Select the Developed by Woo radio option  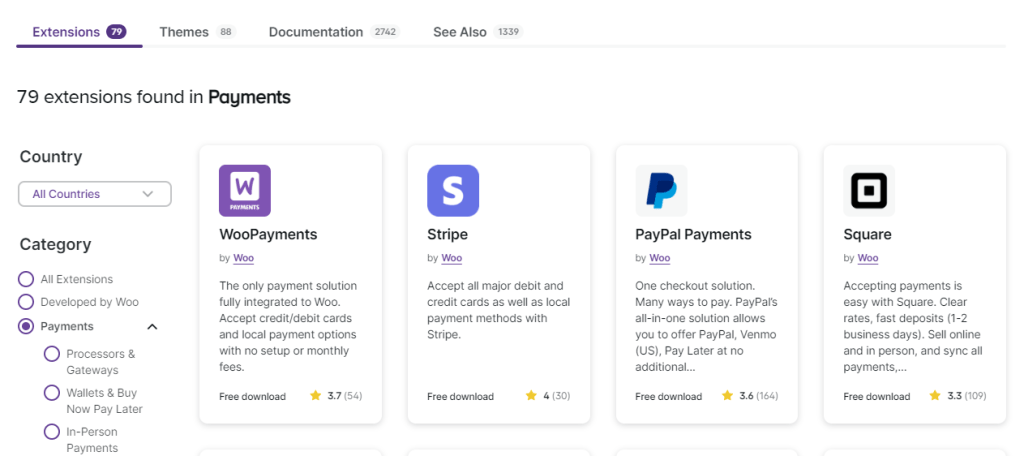[x=26, y=302]
